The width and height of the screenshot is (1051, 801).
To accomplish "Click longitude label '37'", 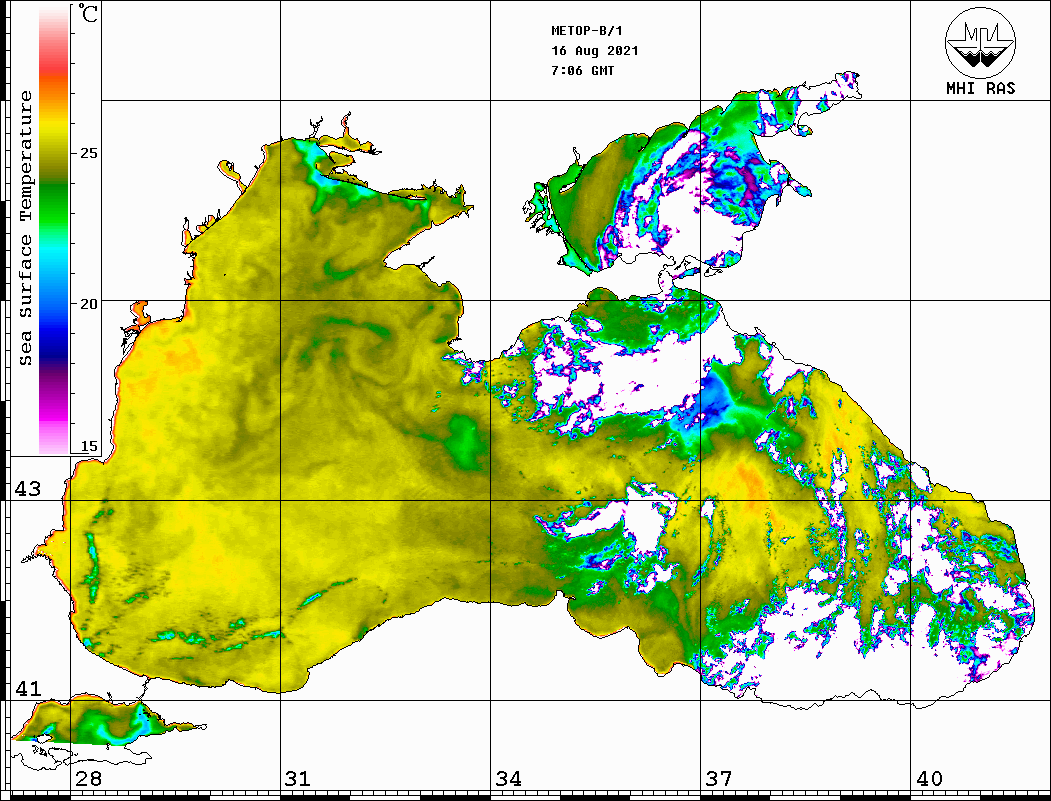I will coord(719,778).
